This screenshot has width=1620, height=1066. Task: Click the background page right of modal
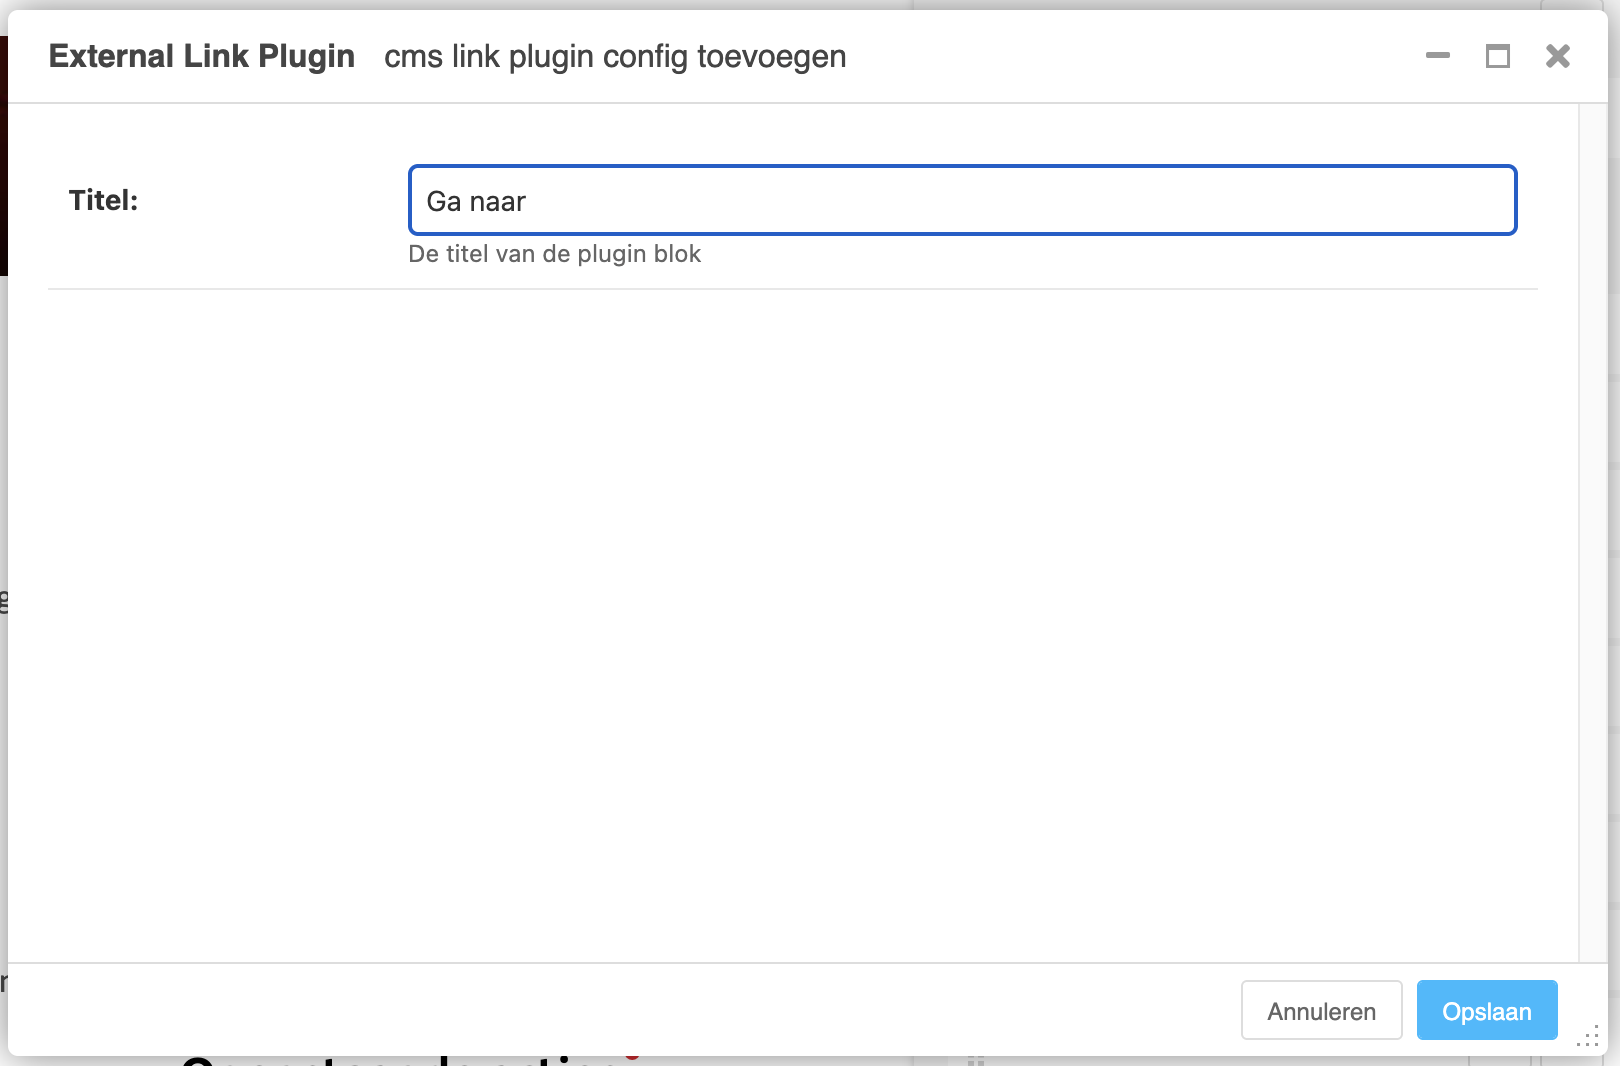tap(1614, 500)
